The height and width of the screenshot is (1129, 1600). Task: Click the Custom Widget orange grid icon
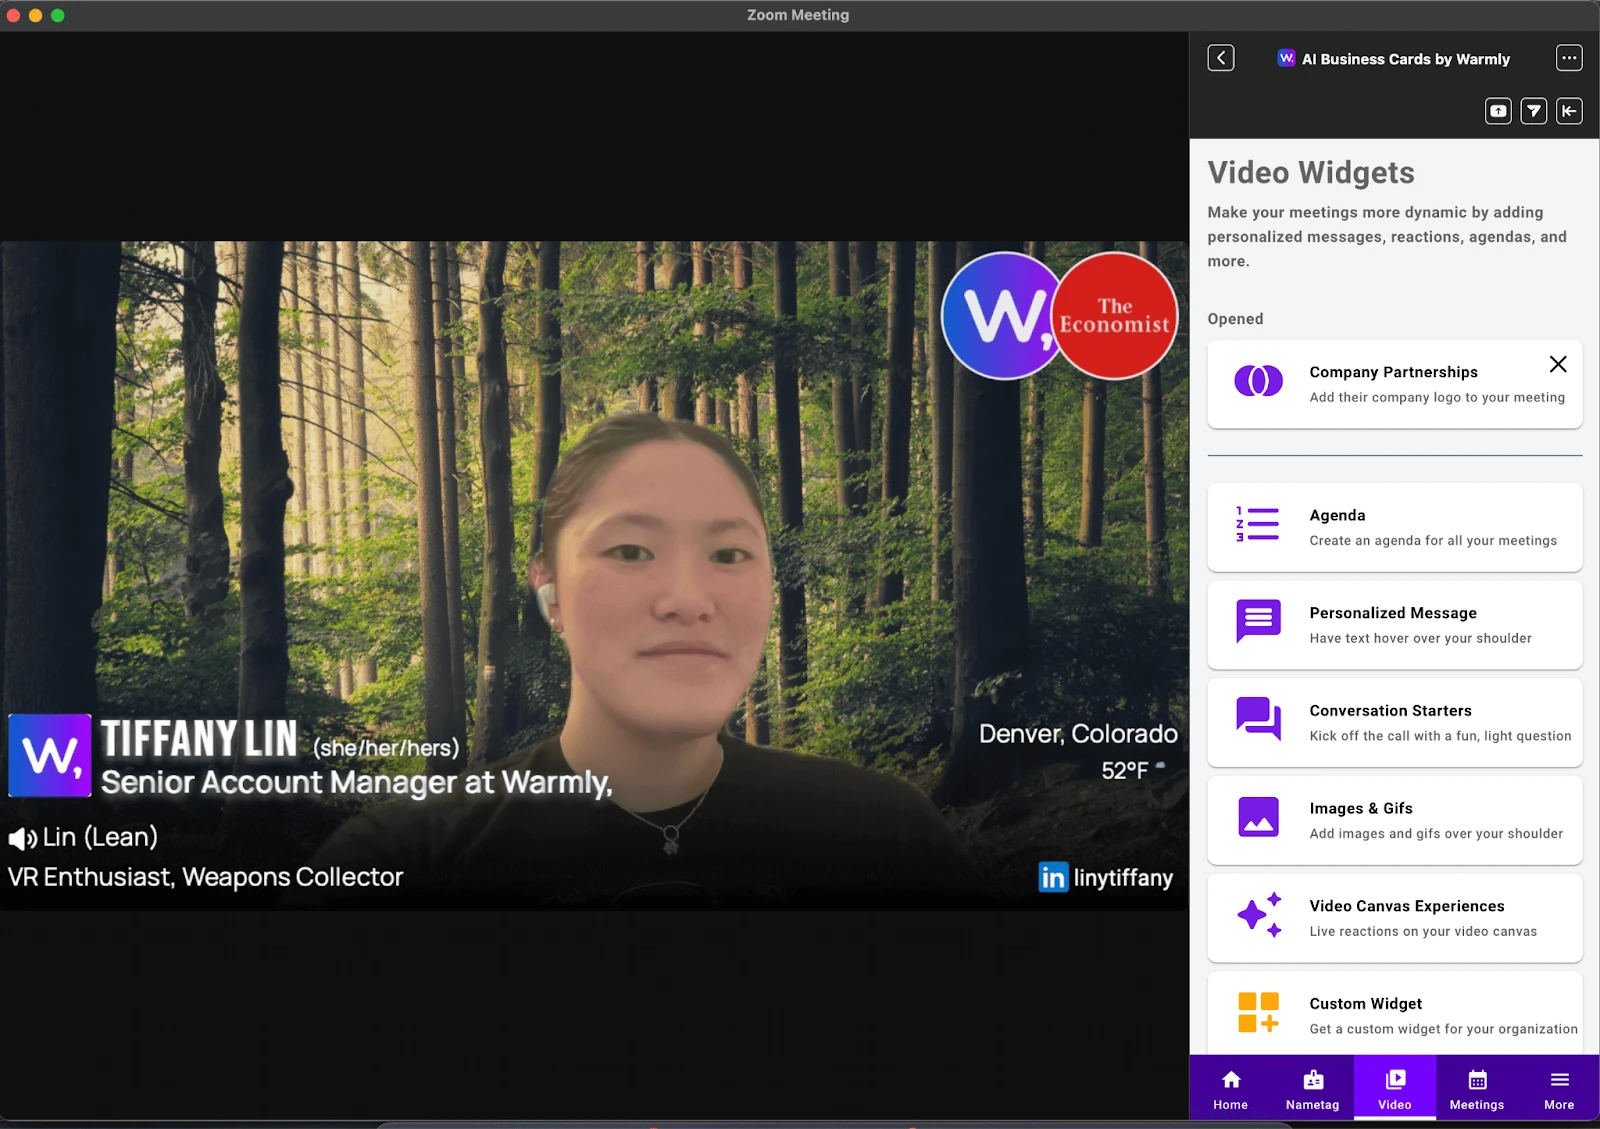1258,1012
